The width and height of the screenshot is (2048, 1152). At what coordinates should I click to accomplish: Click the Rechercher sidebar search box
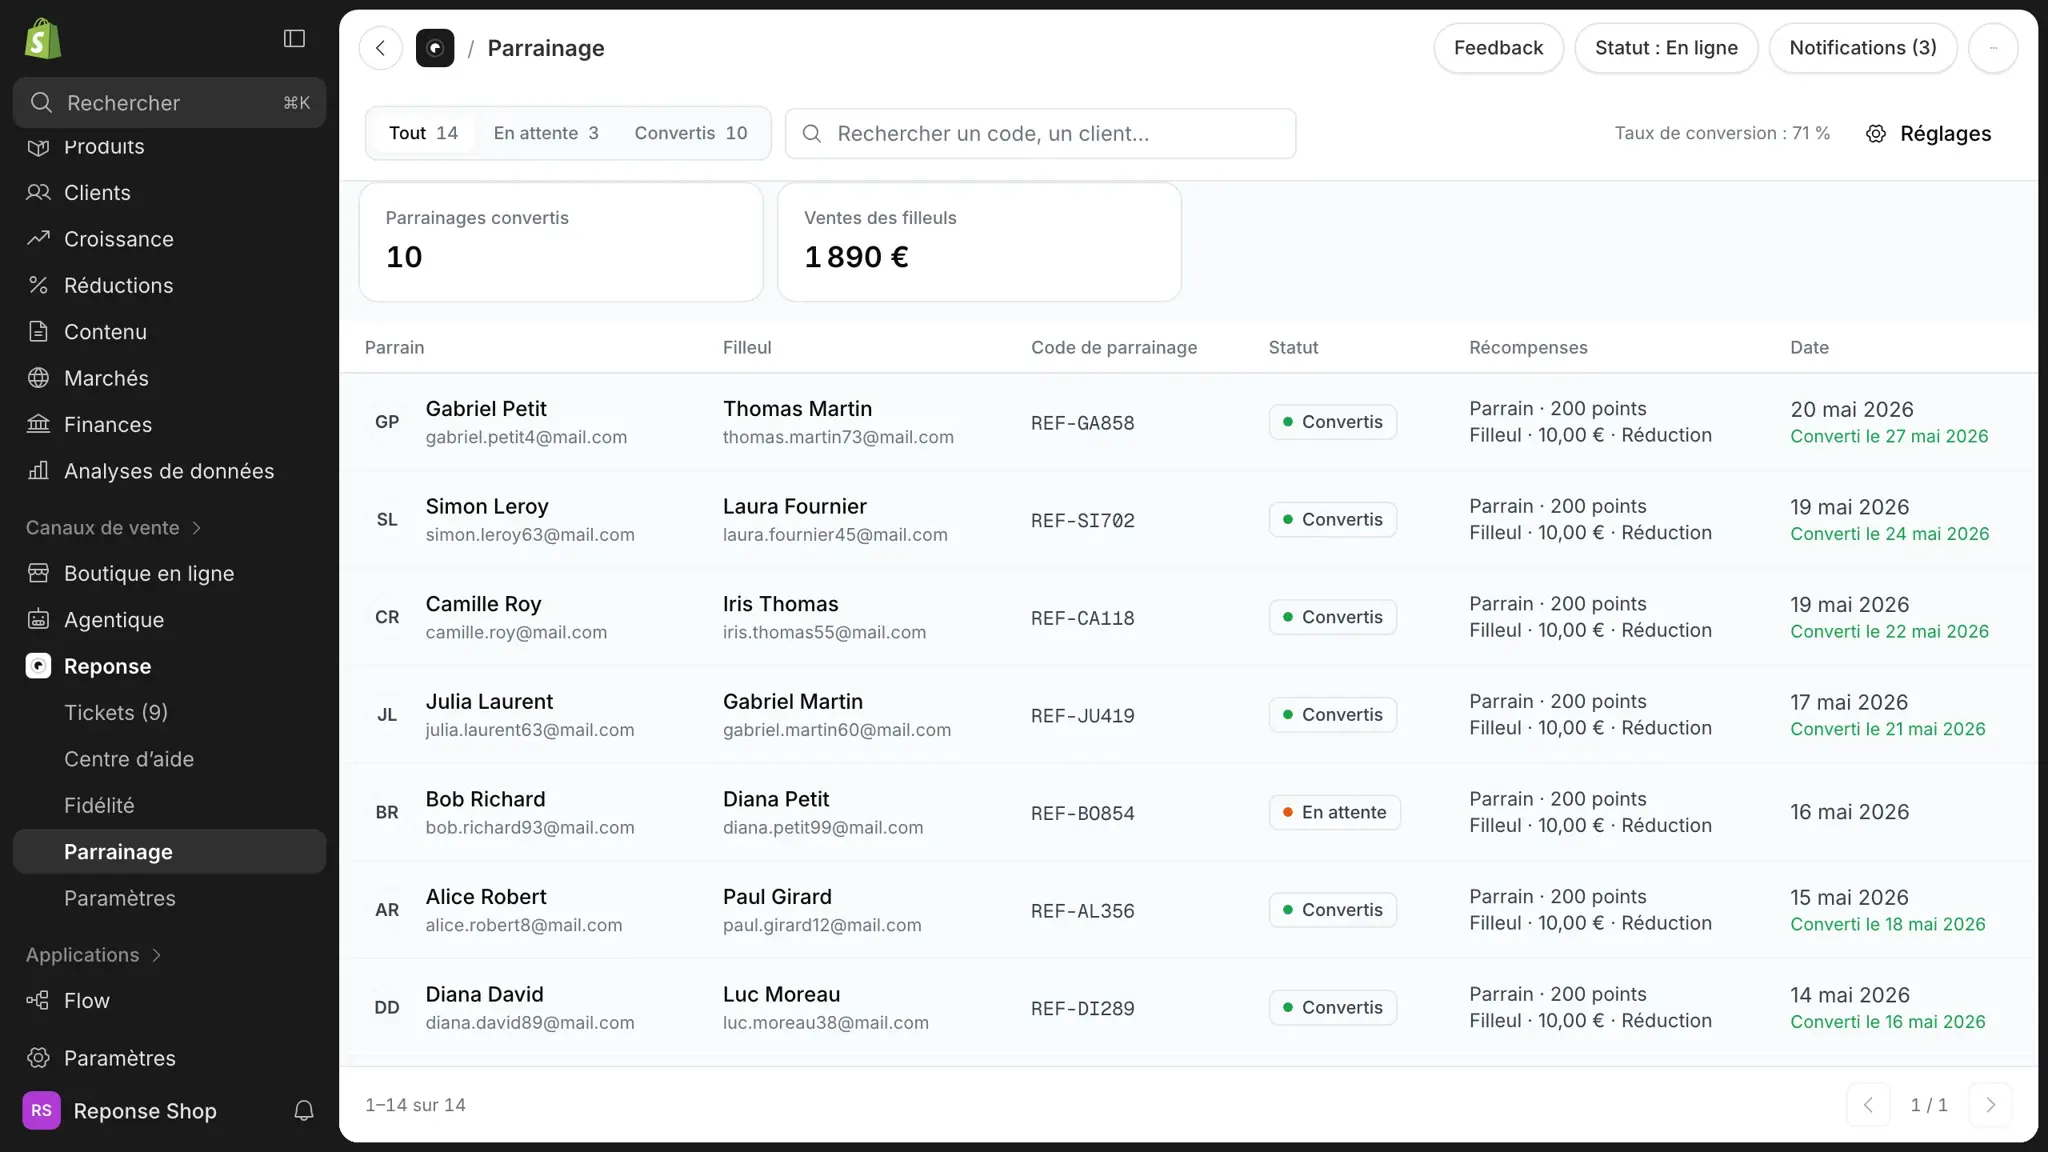point(169,103)
